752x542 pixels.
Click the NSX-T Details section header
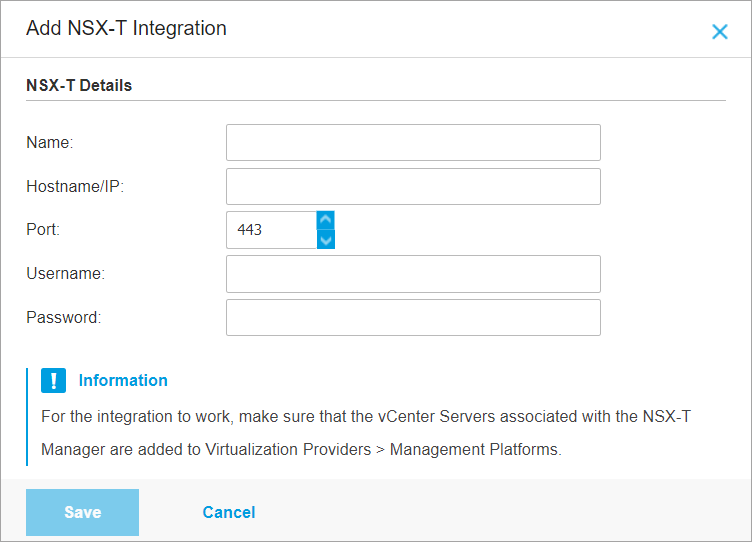point(79,86)
